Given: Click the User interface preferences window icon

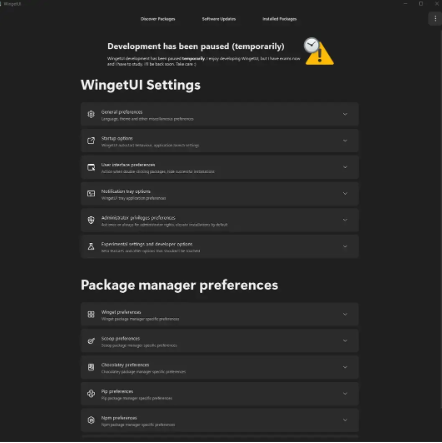Looking at the screenshot, I should coord(91,167).
